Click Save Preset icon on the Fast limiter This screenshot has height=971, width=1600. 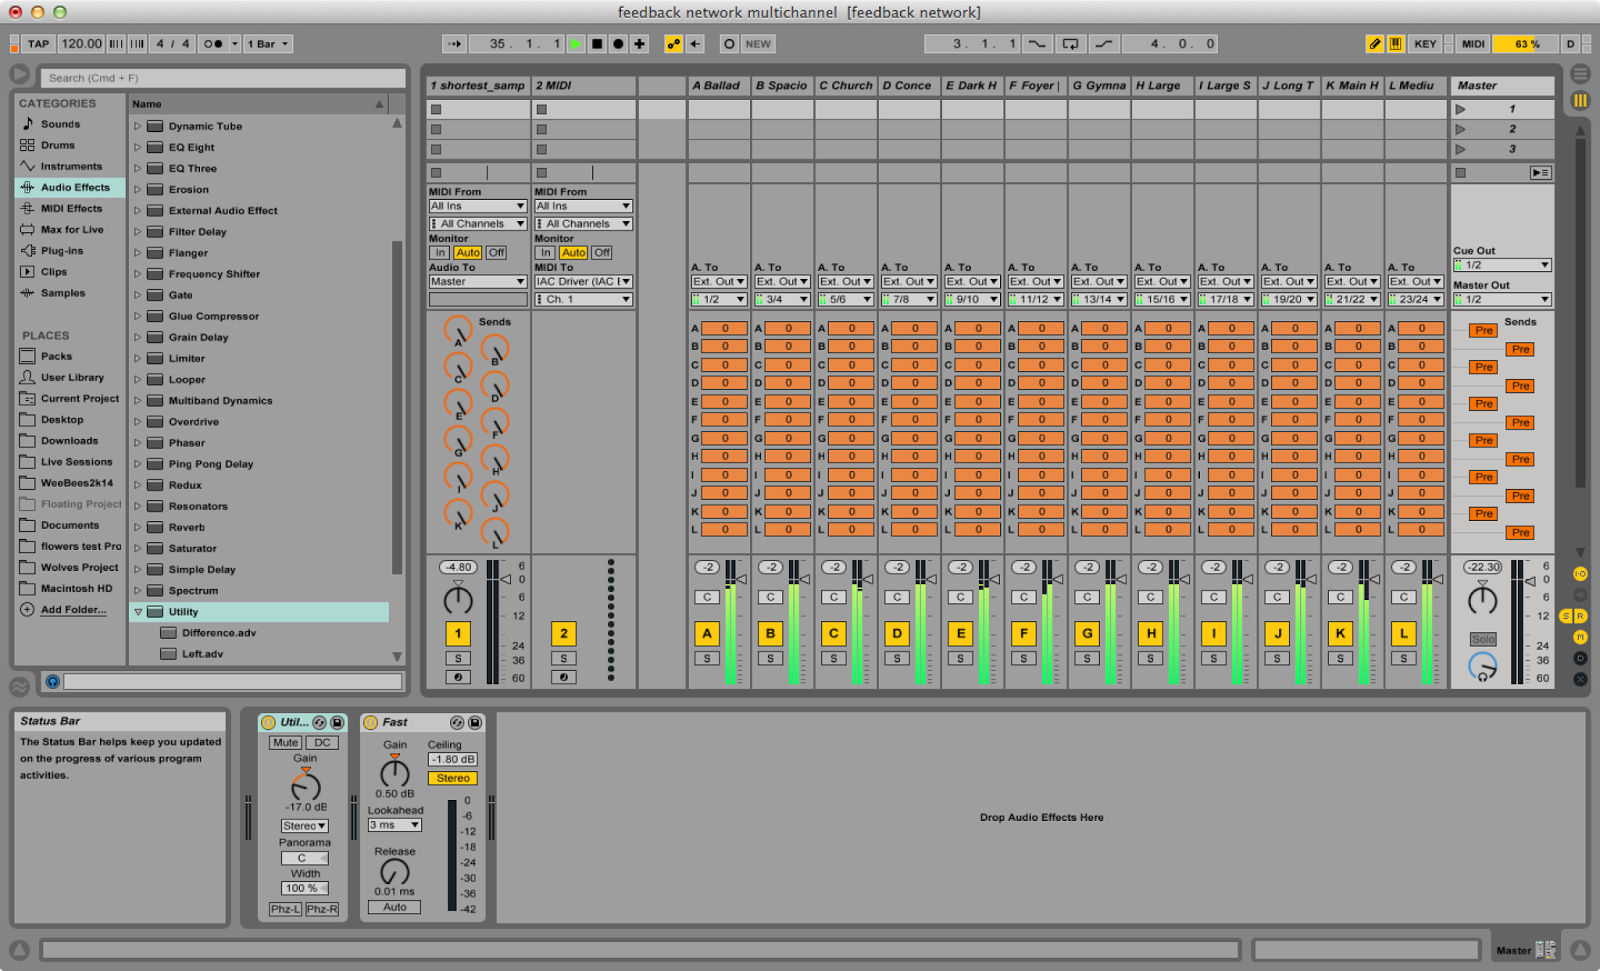pos(475,722)
